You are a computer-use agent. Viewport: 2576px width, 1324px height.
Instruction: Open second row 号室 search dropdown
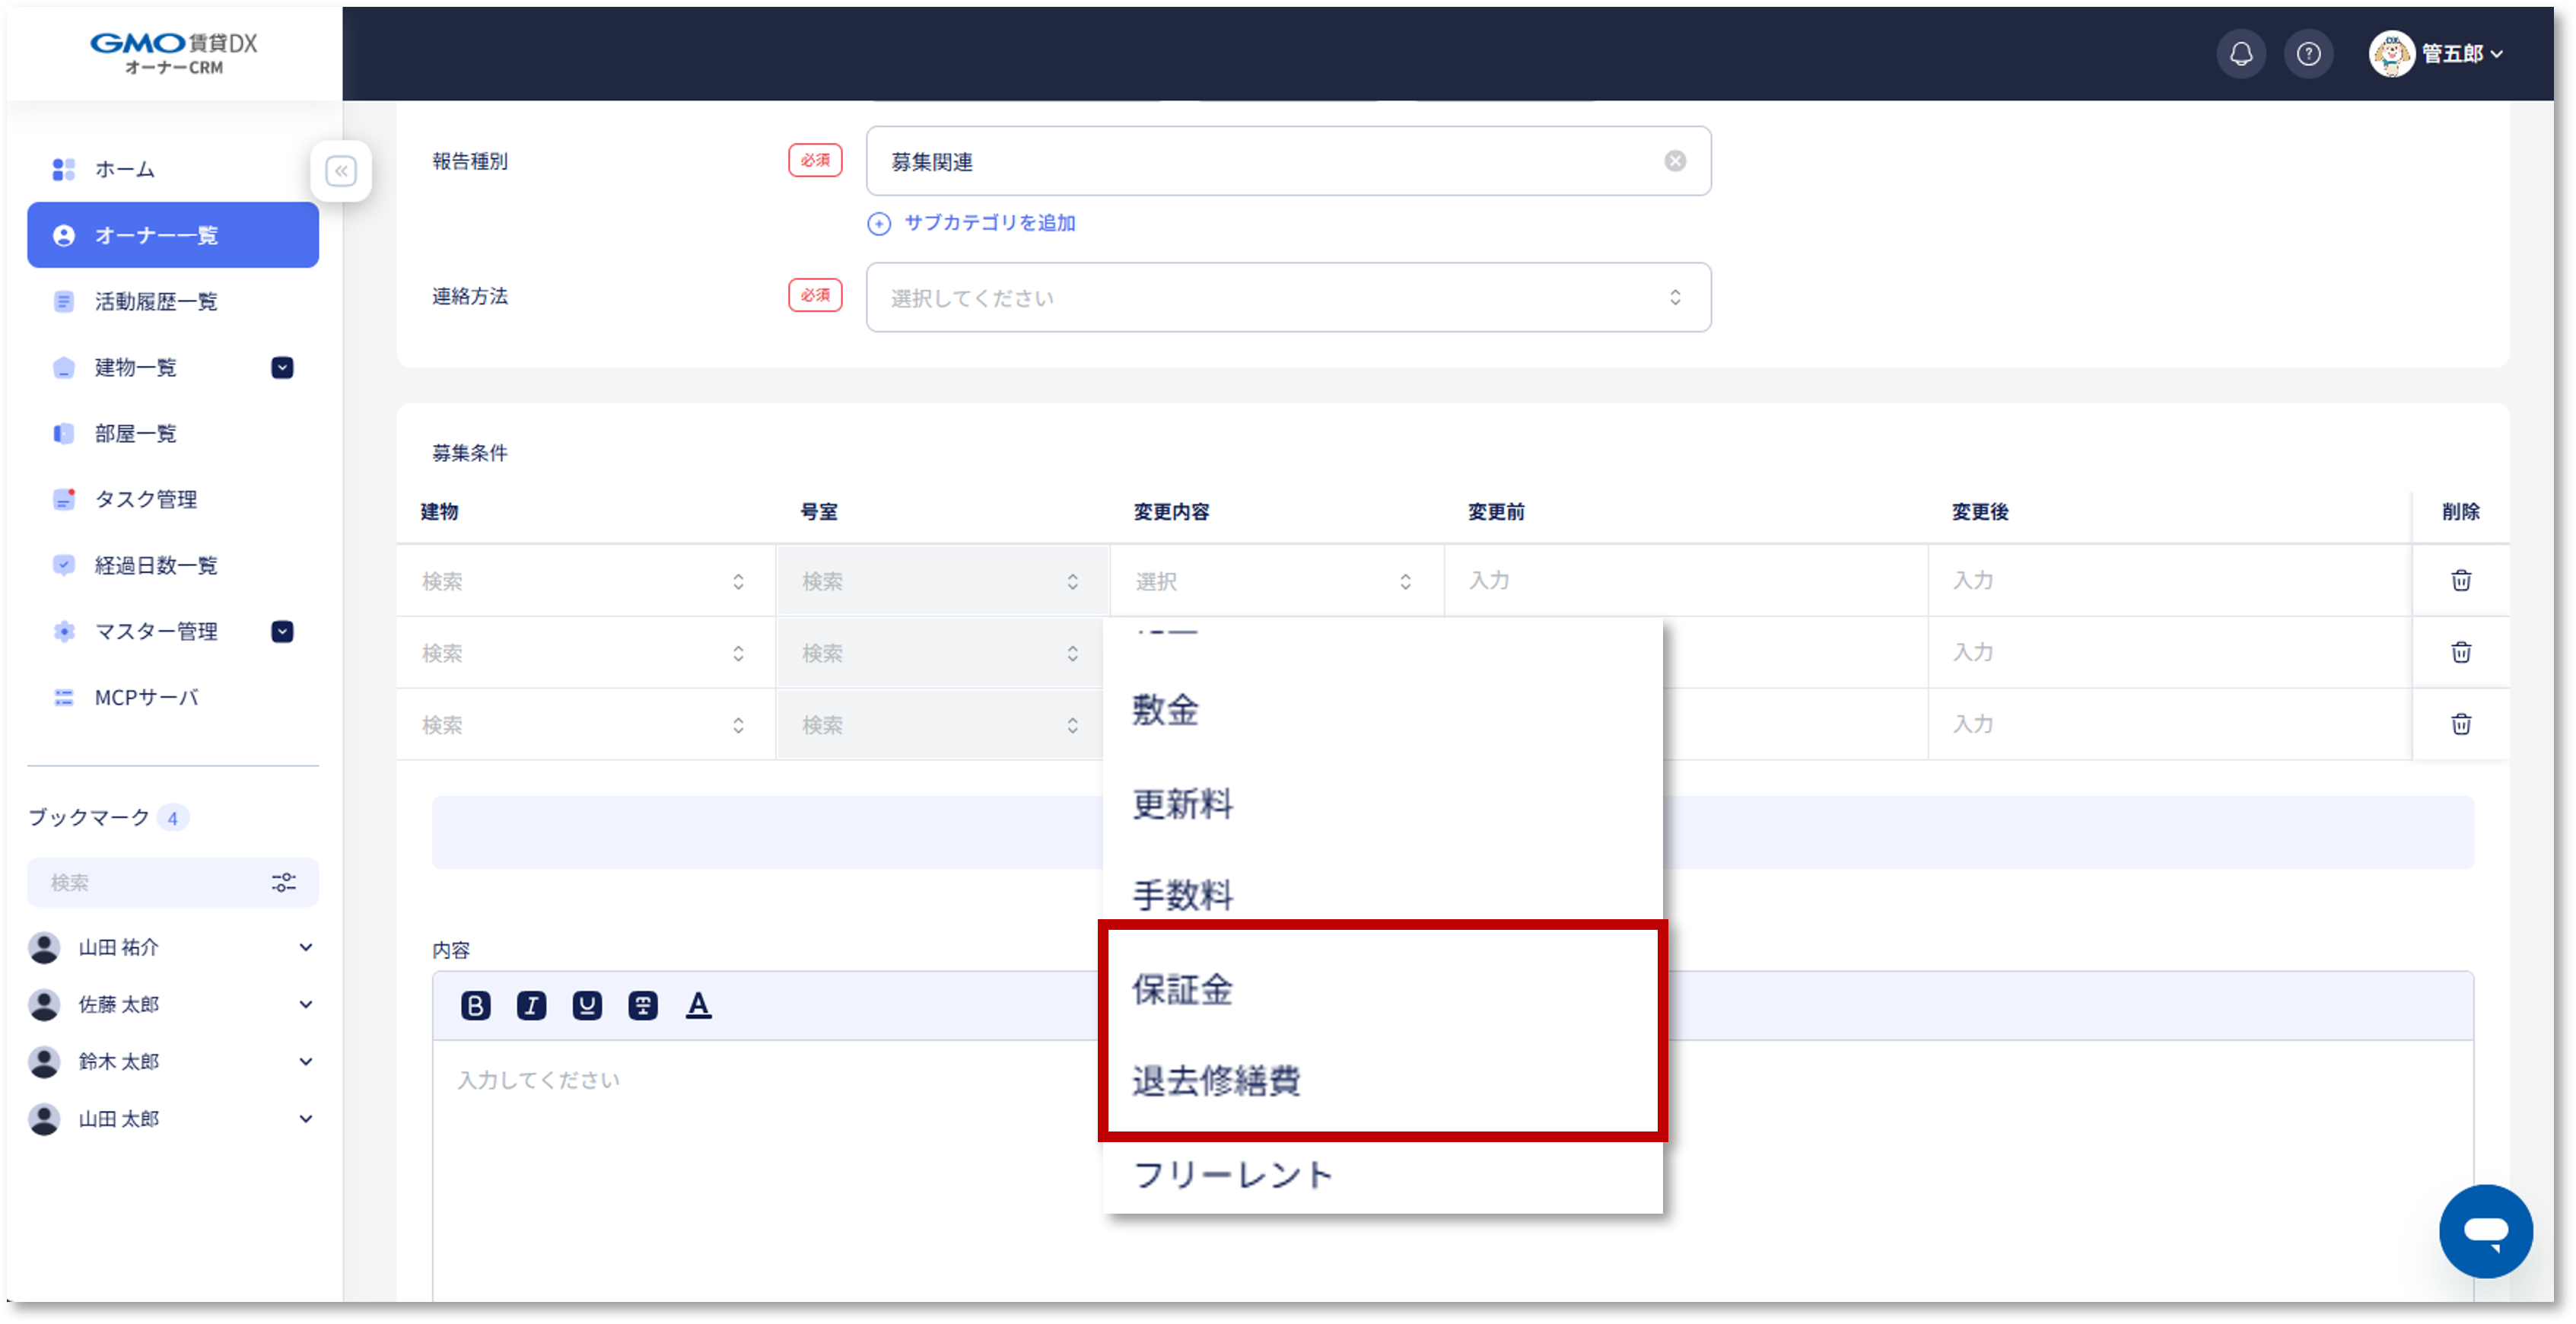[942, 653]
